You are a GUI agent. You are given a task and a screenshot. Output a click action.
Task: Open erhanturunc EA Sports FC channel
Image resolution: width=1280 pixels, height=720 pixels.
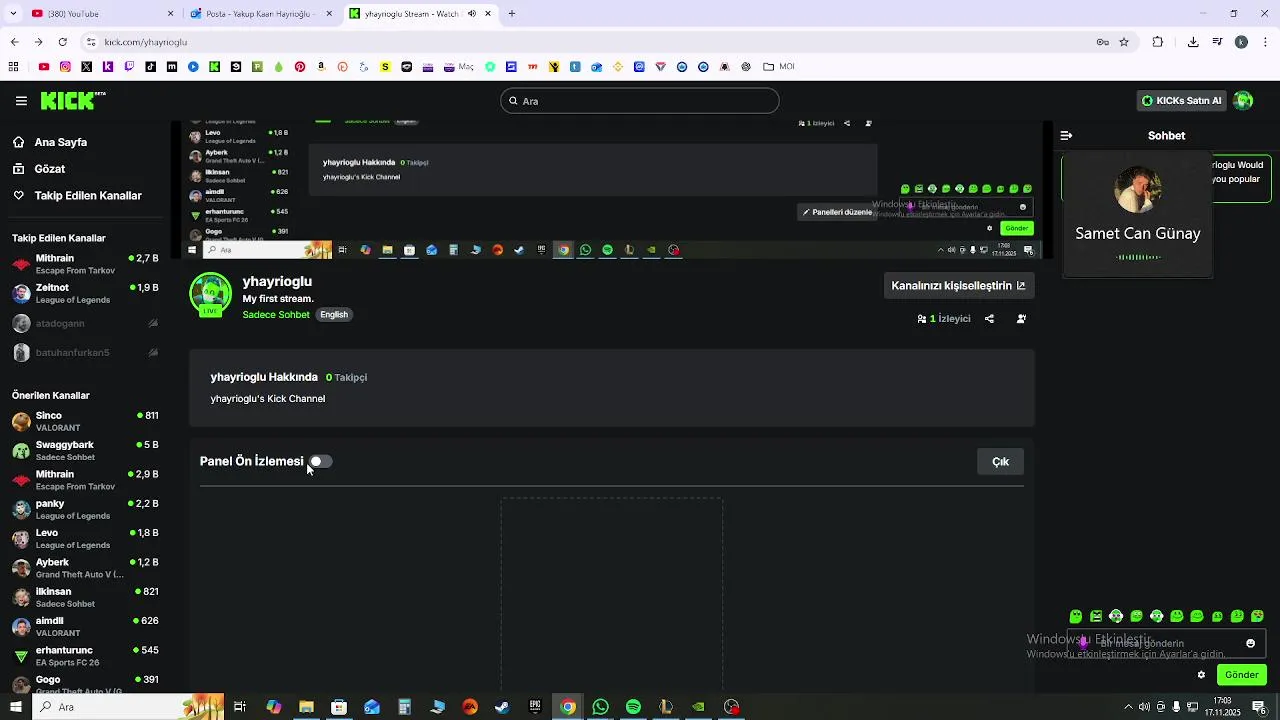(x=85, y=656)
